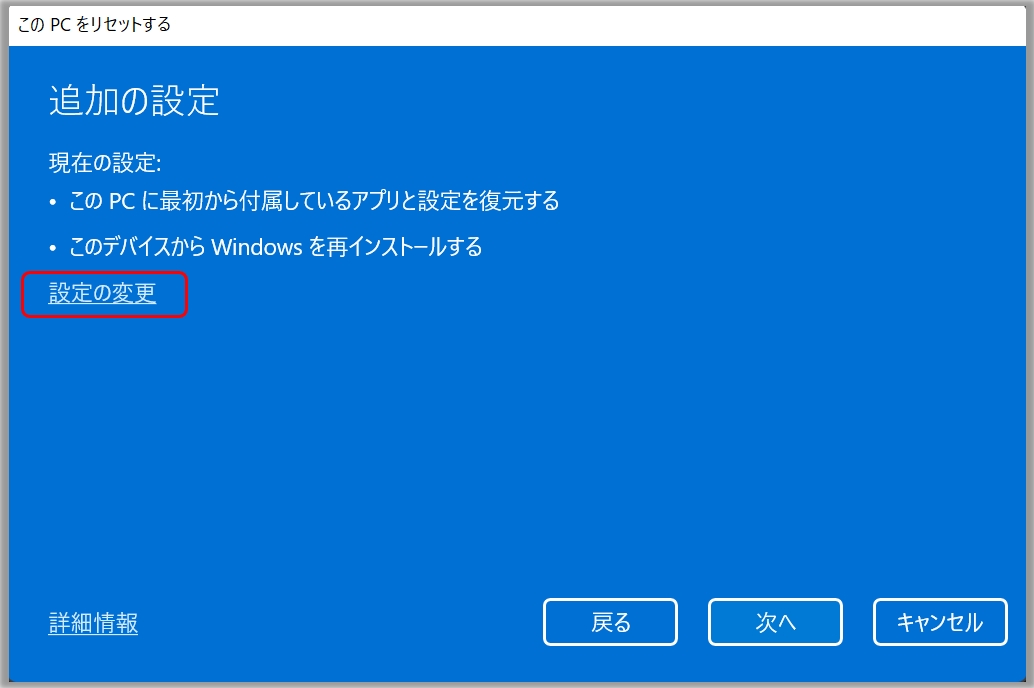Change settings via the link in the red outline
Image resolution: width=1034 pixels, height=688 pixels.
102,294
